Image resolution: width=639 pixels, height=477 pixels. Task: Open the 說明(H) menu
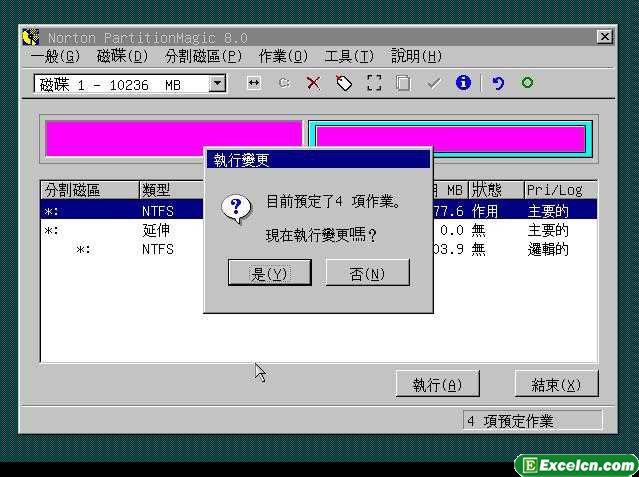pos(416,56)
